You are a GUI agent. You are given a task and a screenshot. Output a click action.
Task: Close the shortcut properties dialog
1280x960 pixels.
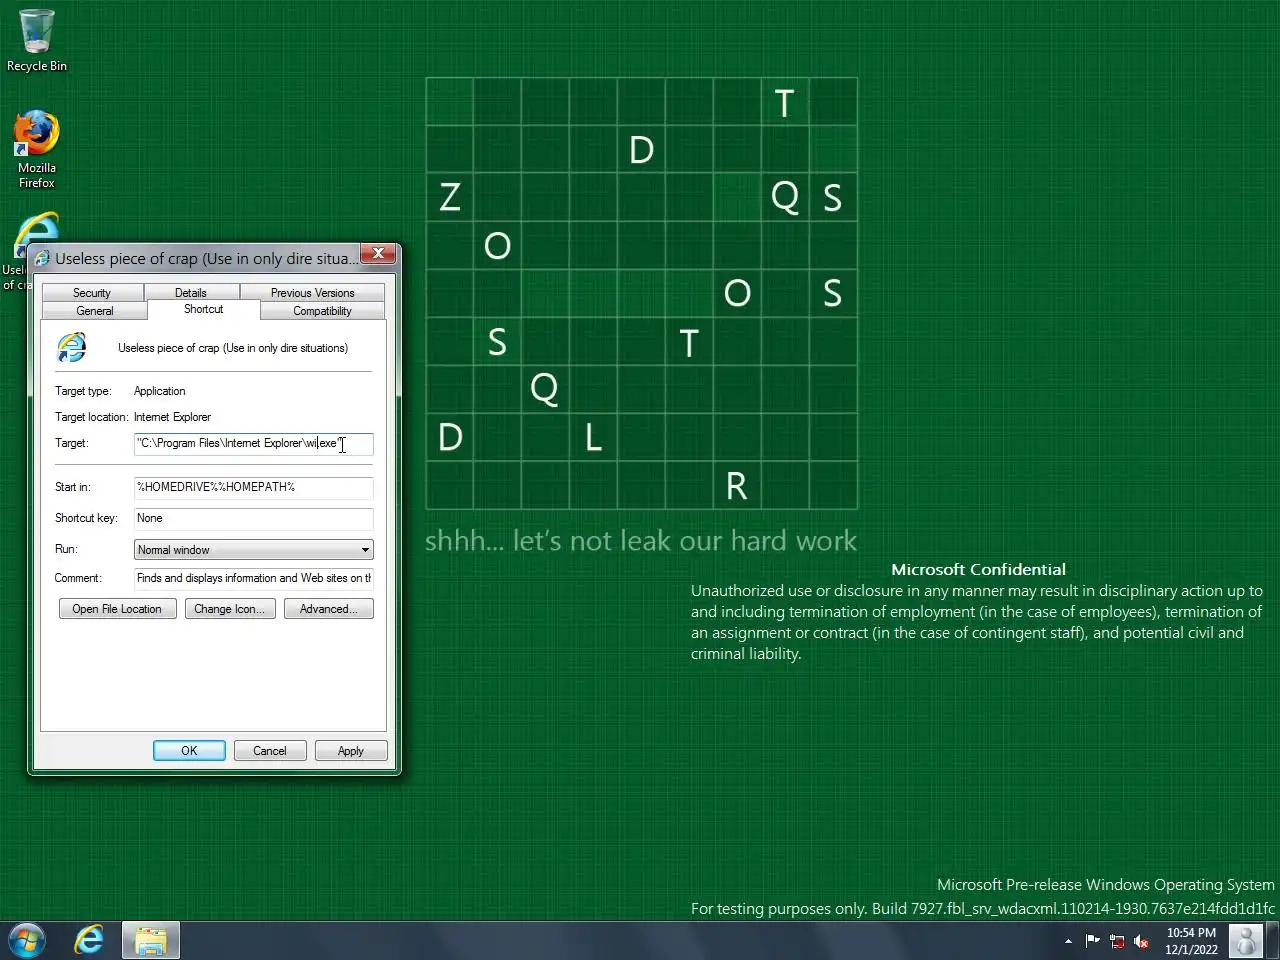(378, 254)
